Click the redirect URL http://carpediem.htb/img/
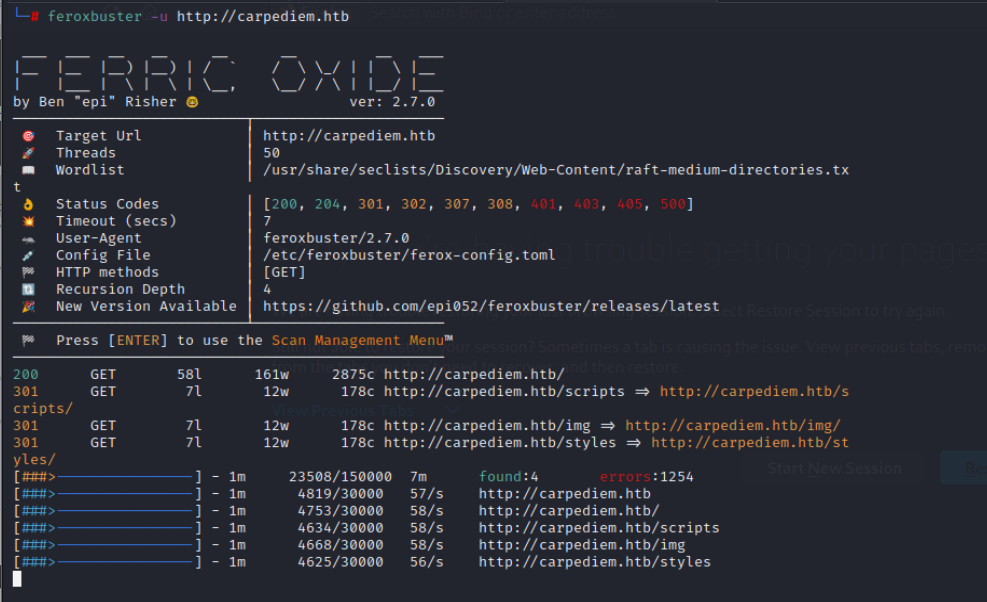The width and height of the screenshot is (987, 602). [x=733, y=426]
